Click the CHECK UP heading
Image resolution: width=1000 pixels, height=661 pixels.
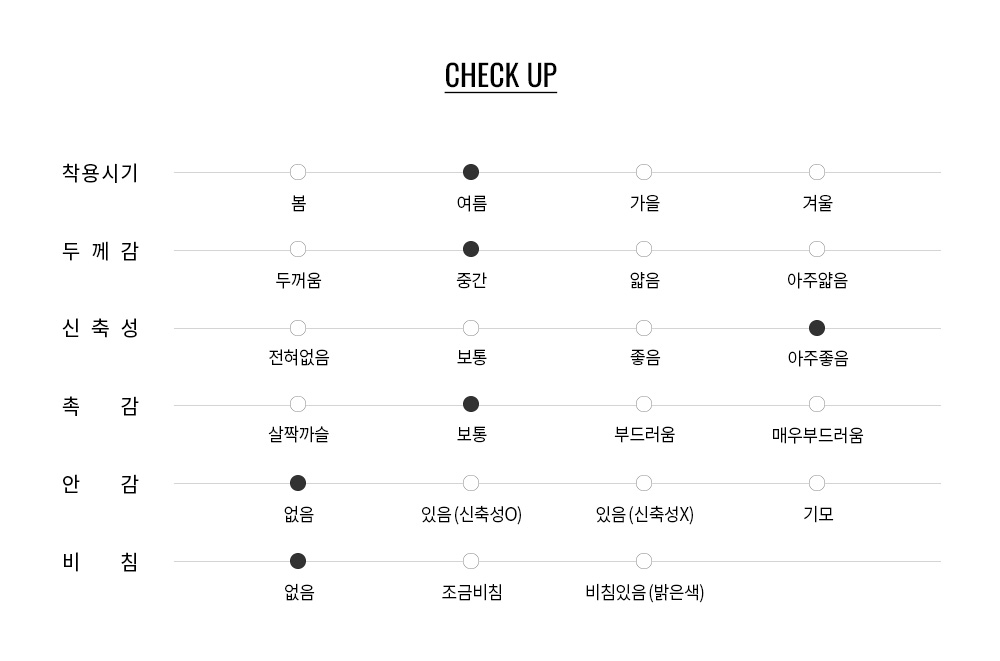click(501, 76)
